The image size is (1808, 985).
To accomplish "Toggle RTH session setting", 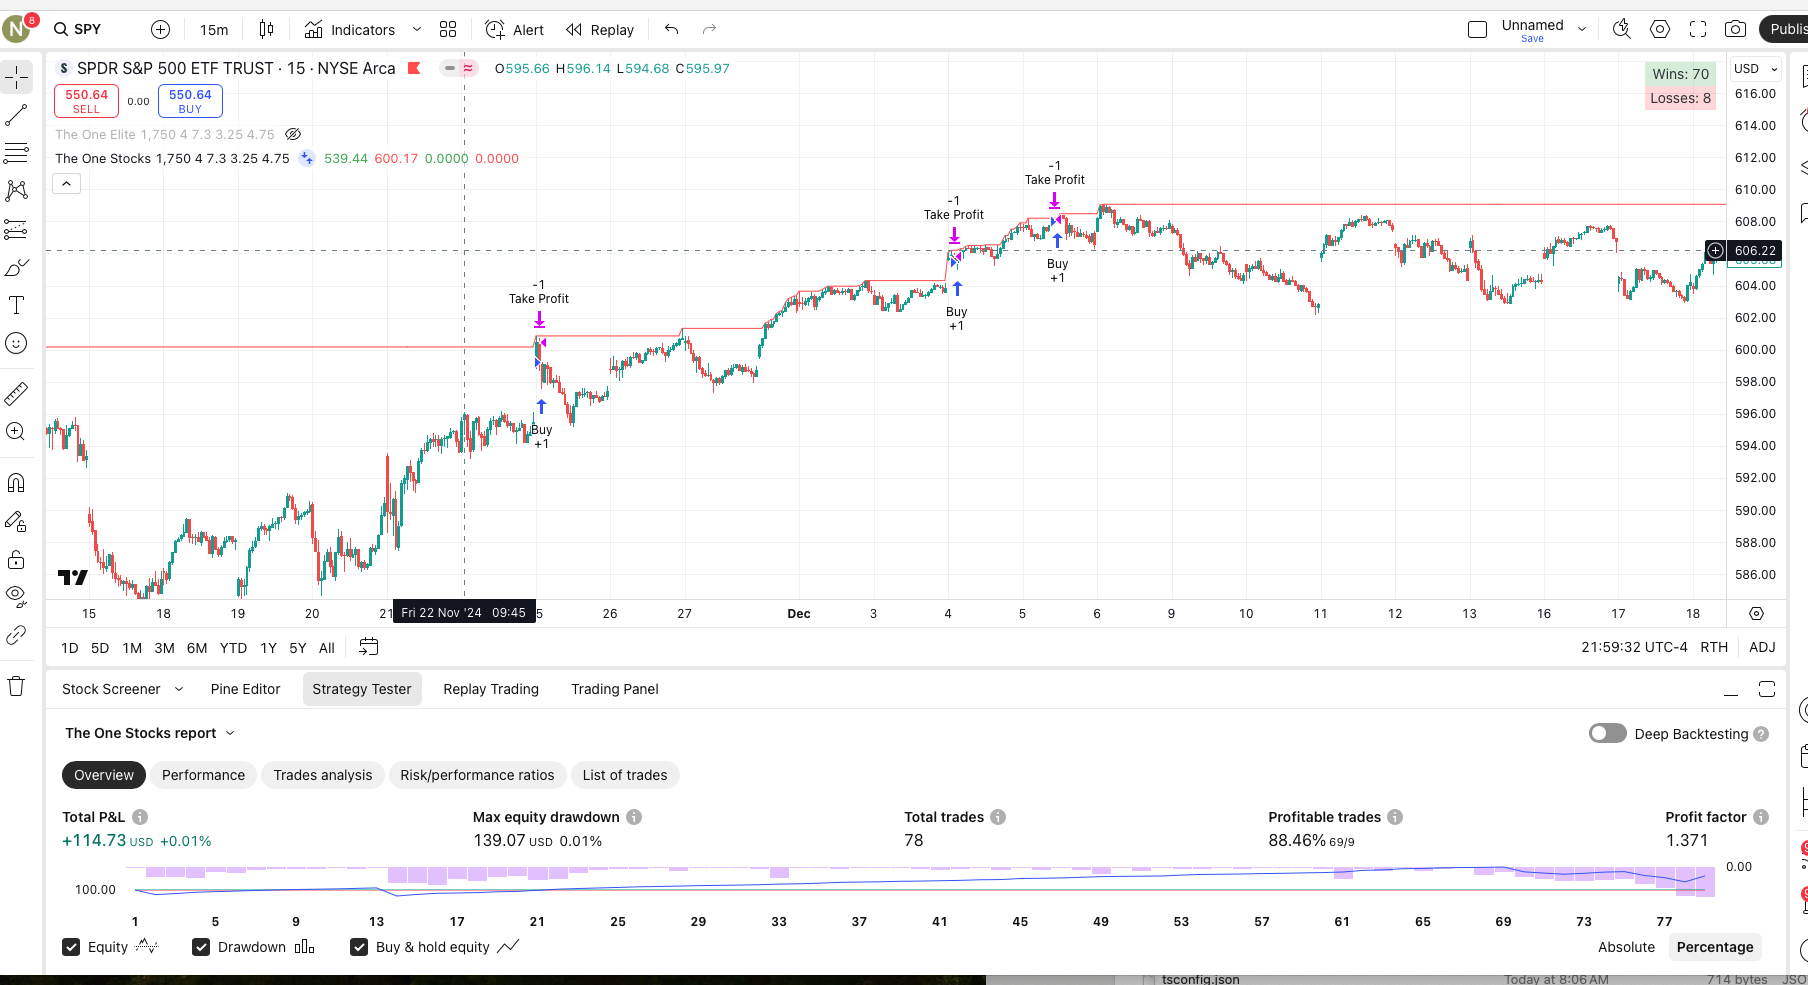I will (x=1714, y=647).
